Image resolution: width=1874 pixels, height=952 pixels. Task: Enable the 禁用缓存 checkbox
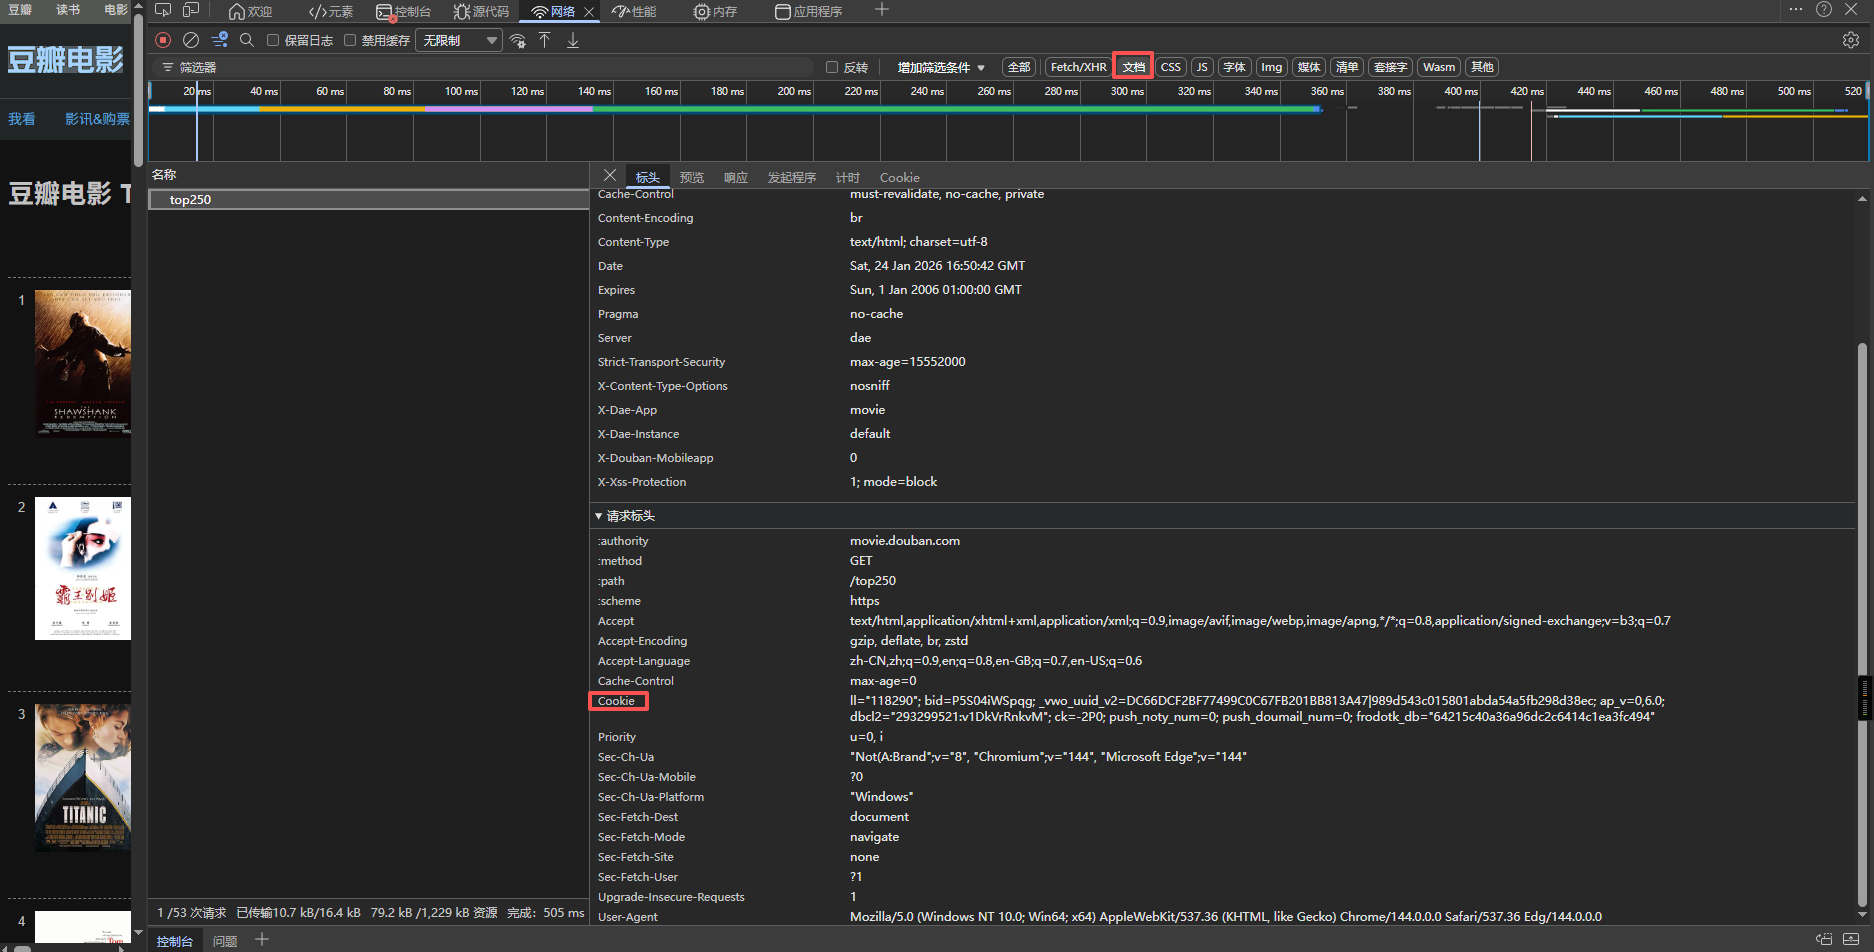pyautogui.click(x=350, y=40)
